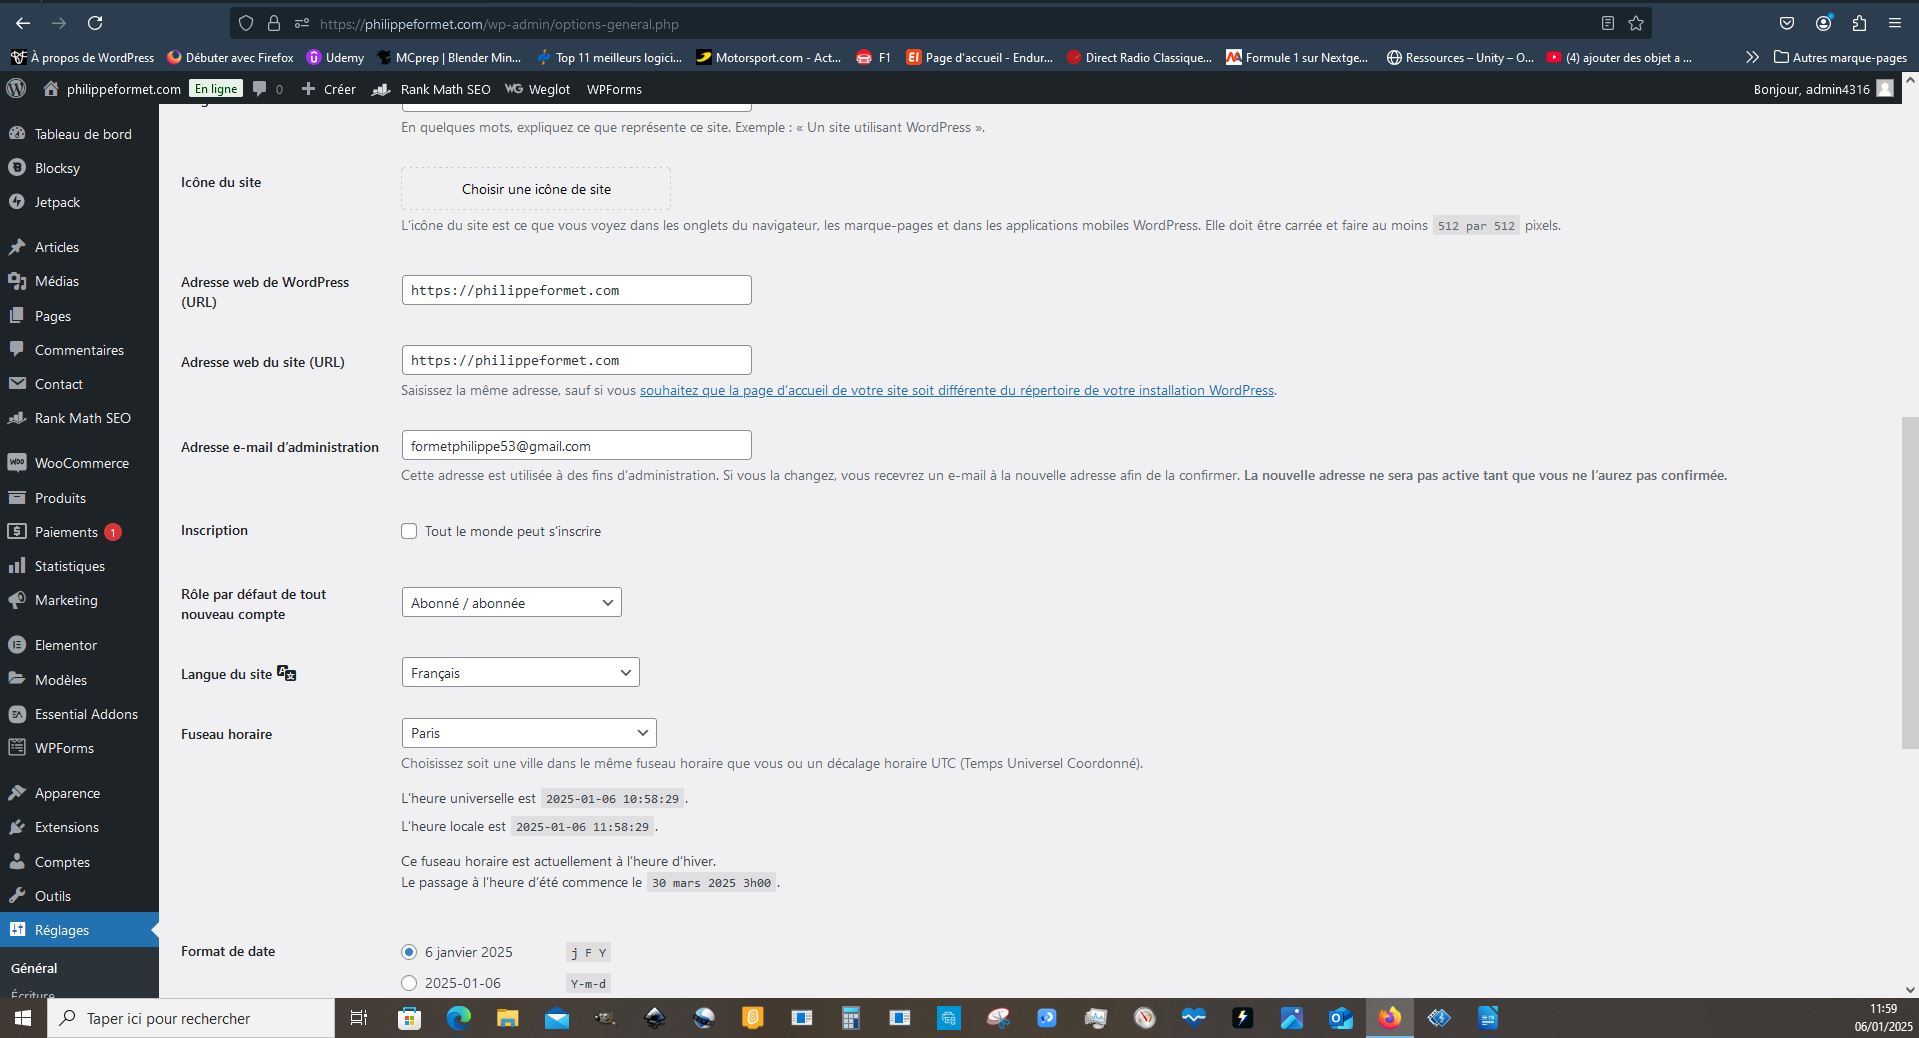1919x1038 pixels.
Task: Open the default role dropdown 'Abonné / abonnée'
Action: pos(511,603)
